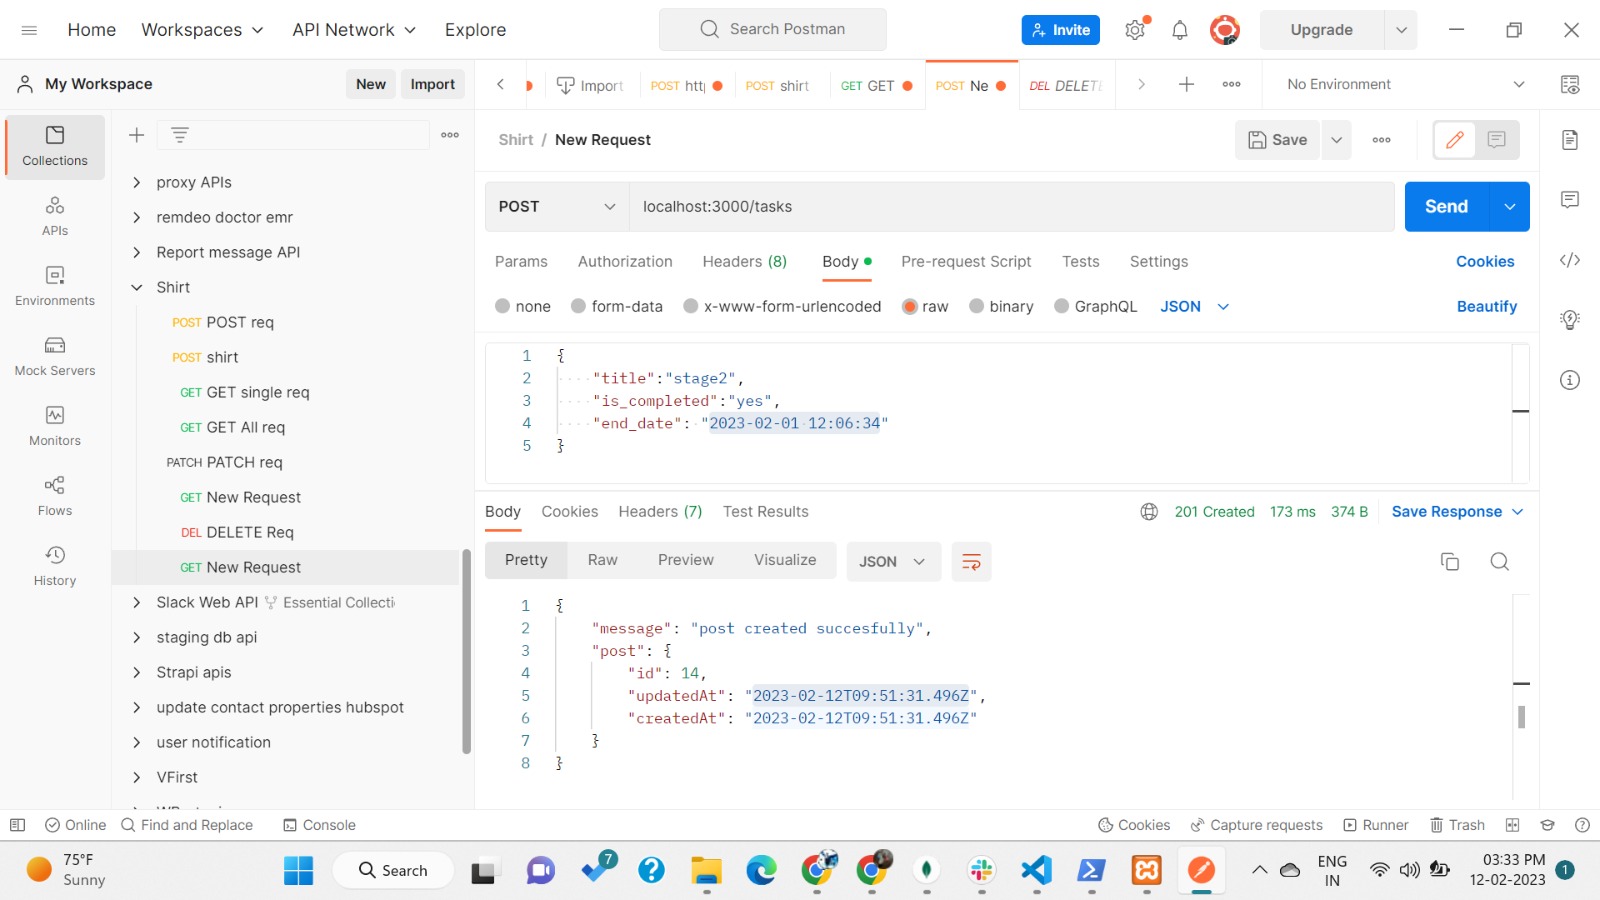
Task: Open the Monitors sidebar panel
Action: pos(55,427)
